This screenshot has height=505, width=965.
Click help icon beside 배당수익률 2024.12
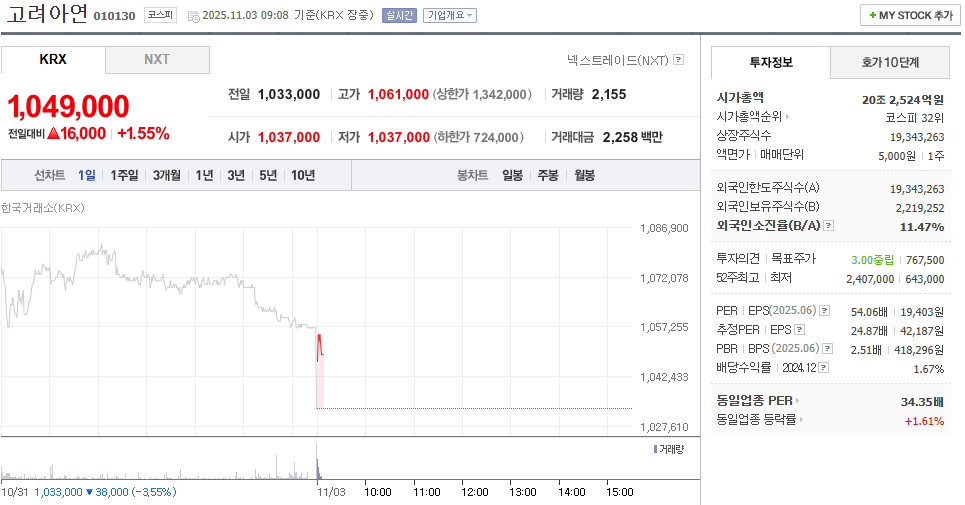(x=823, y=368)
